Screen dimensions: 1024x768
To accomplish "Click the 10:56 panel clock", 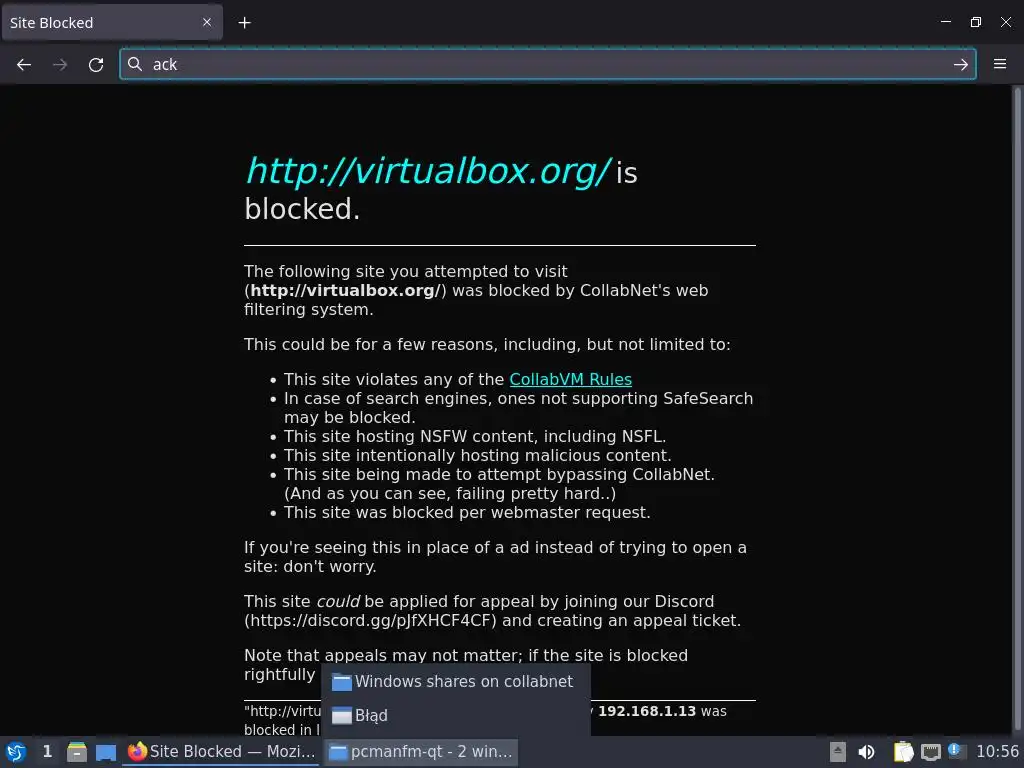I will coord(997,752).
